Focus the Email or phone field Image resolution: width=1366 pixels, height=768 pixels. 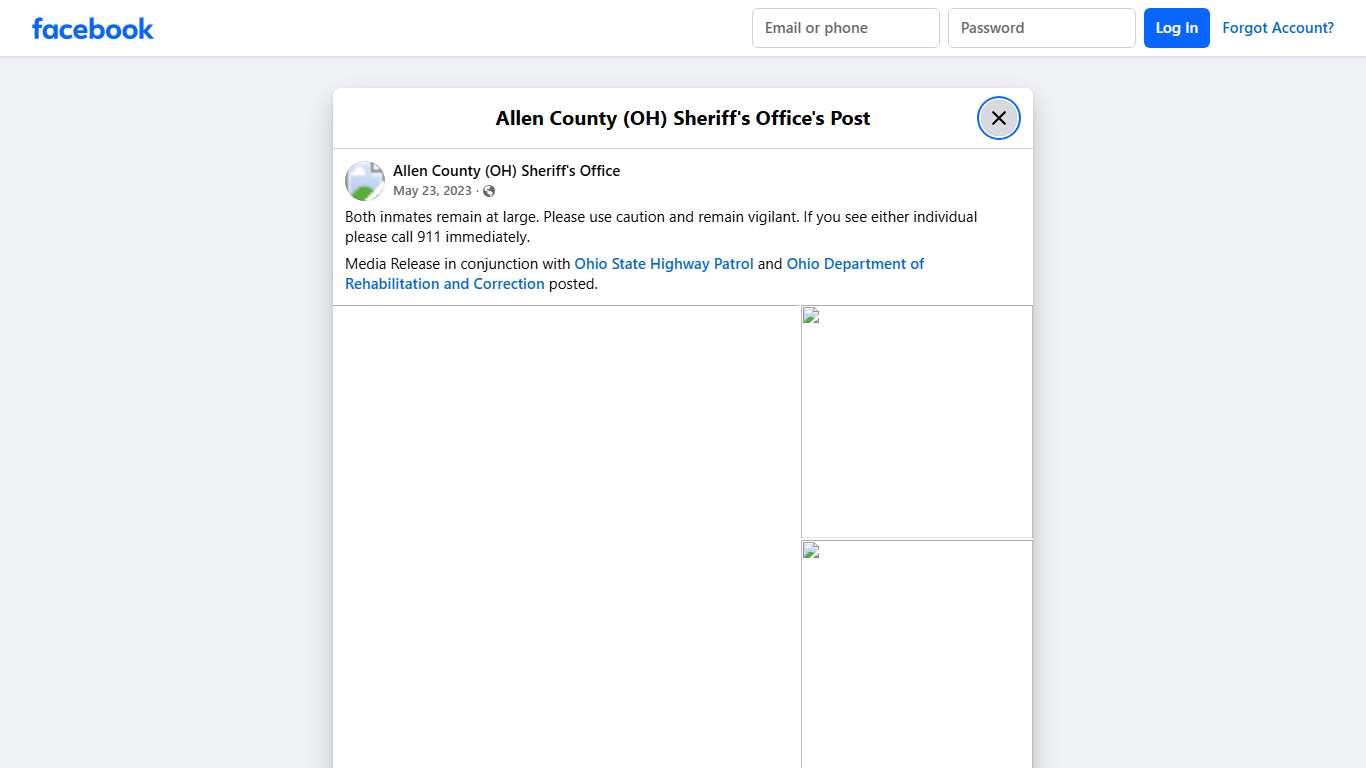845,28
